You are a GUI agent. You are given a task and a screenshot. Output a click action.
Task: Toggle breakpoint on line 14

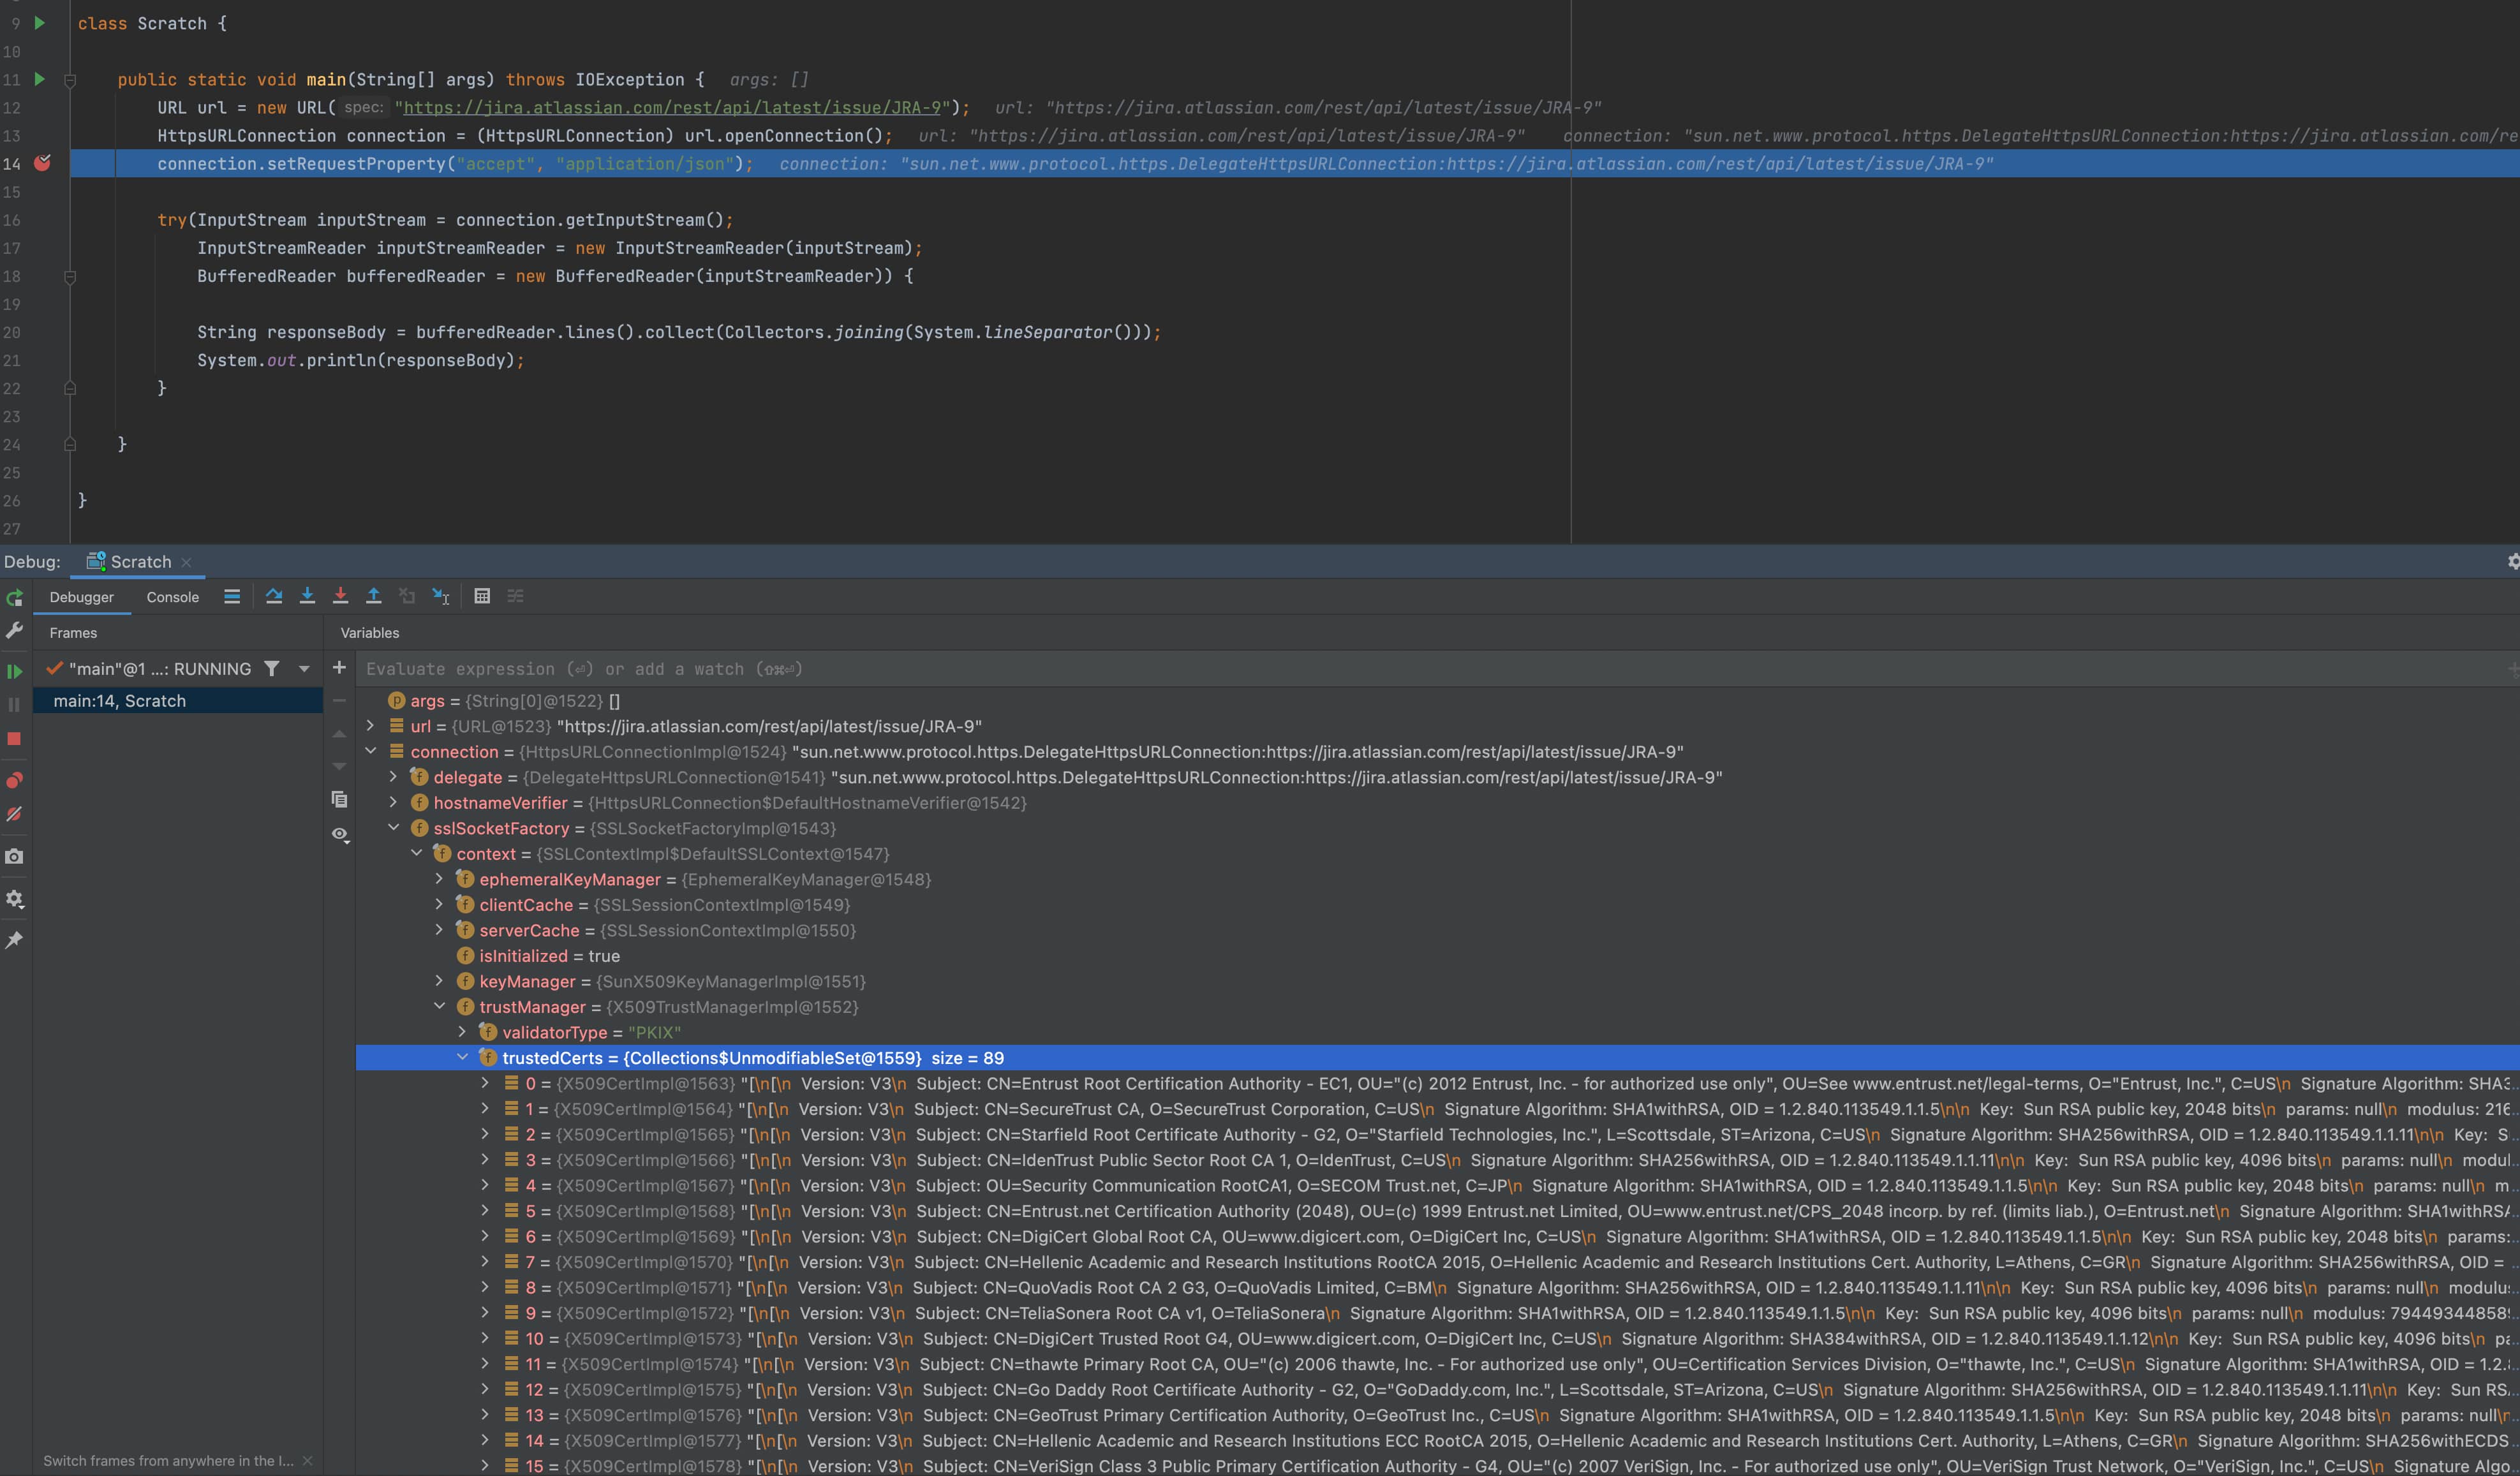tap(42, 163)
